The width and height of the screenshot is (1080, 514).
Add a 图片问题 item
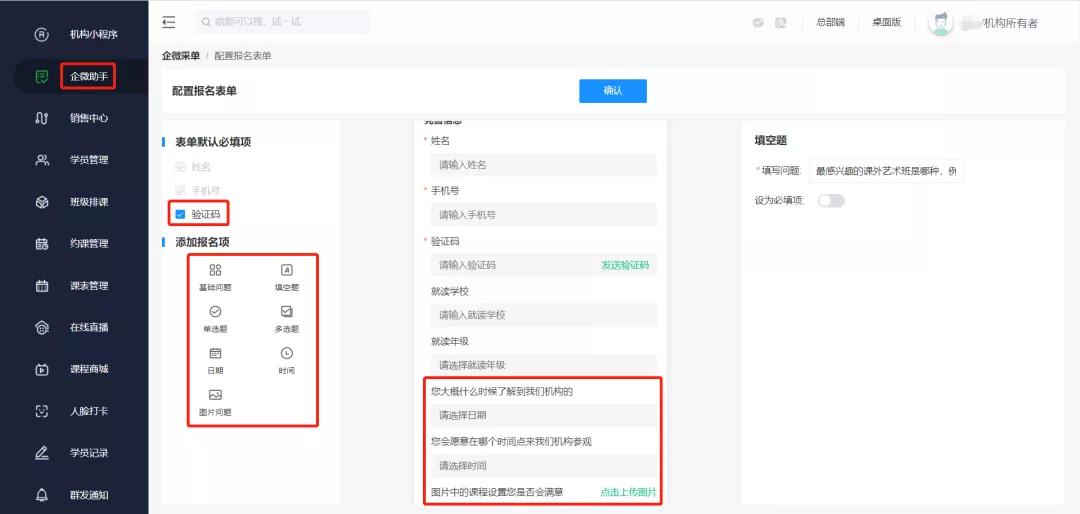216,403
